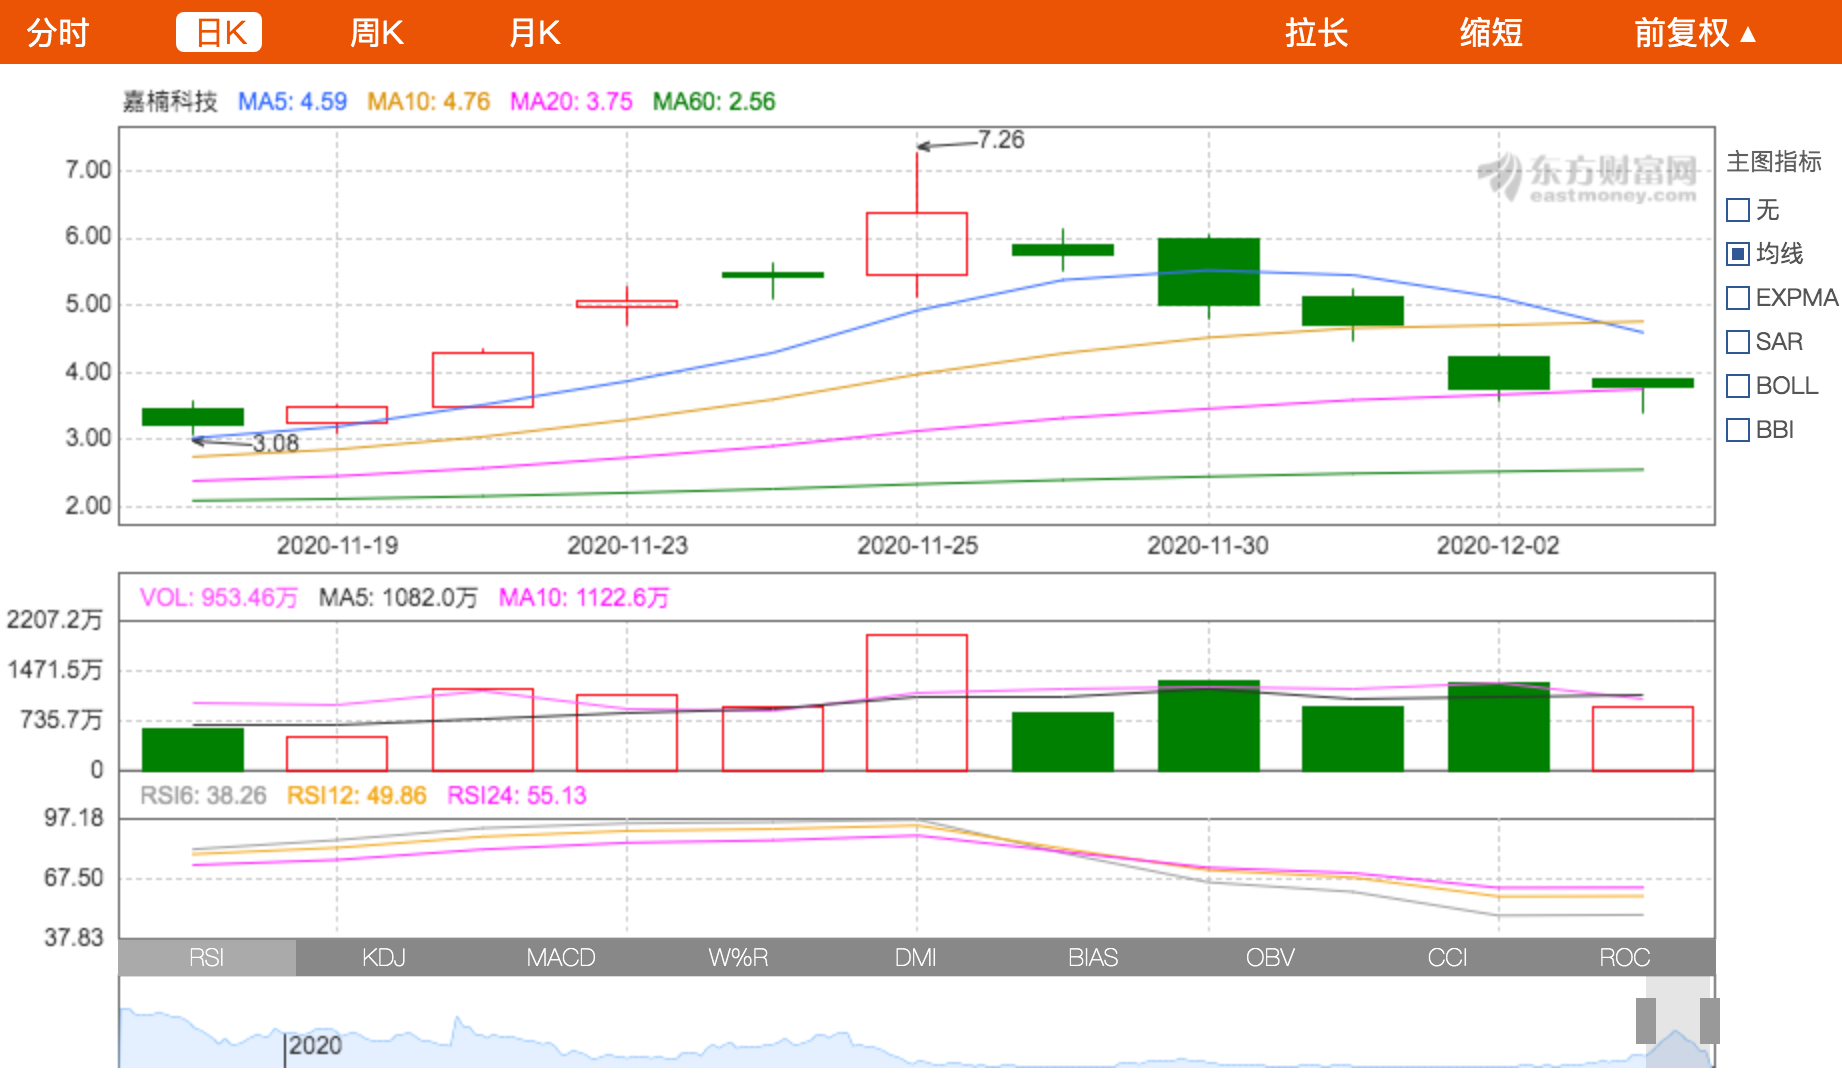This screenshot has width=1842, height=1076.
Task: Click the left handle of timeline range slider
Action: [x=1645, y=1020]
